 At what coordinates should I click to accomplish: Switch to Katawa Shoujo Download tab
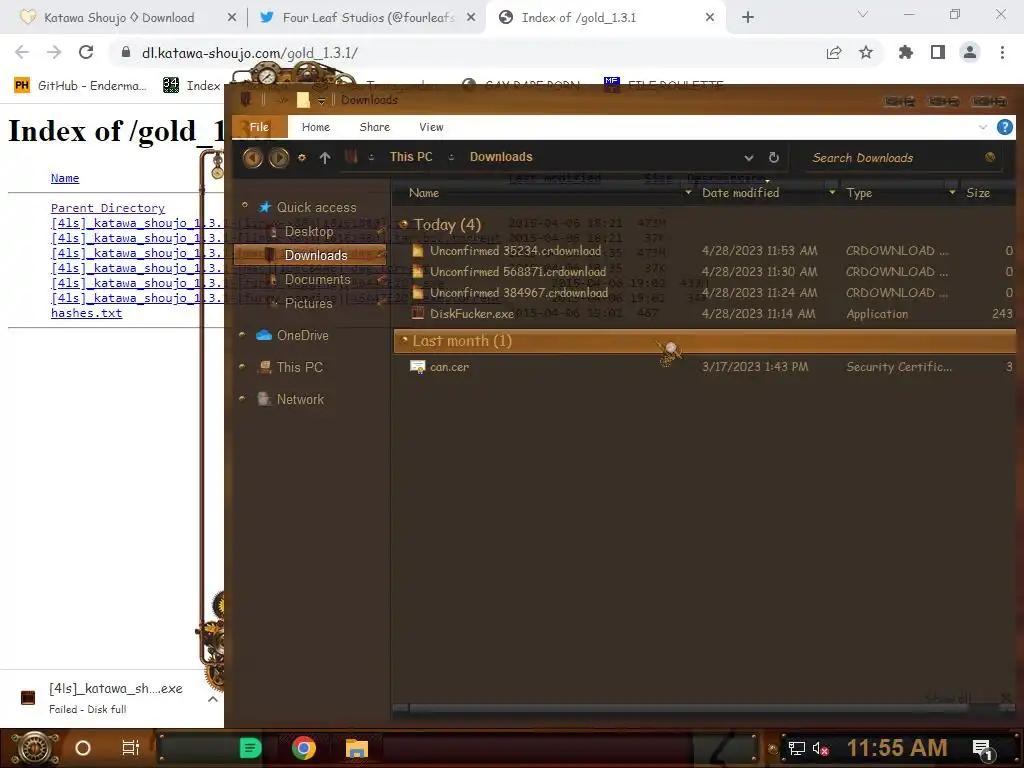(119, 18)
